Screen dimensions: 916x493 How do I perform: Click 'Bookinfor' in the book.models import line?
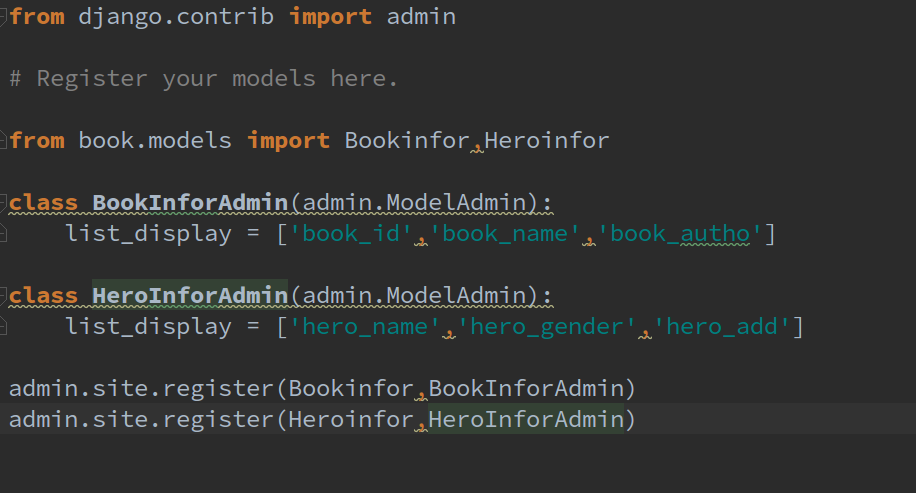pos(407,140)
